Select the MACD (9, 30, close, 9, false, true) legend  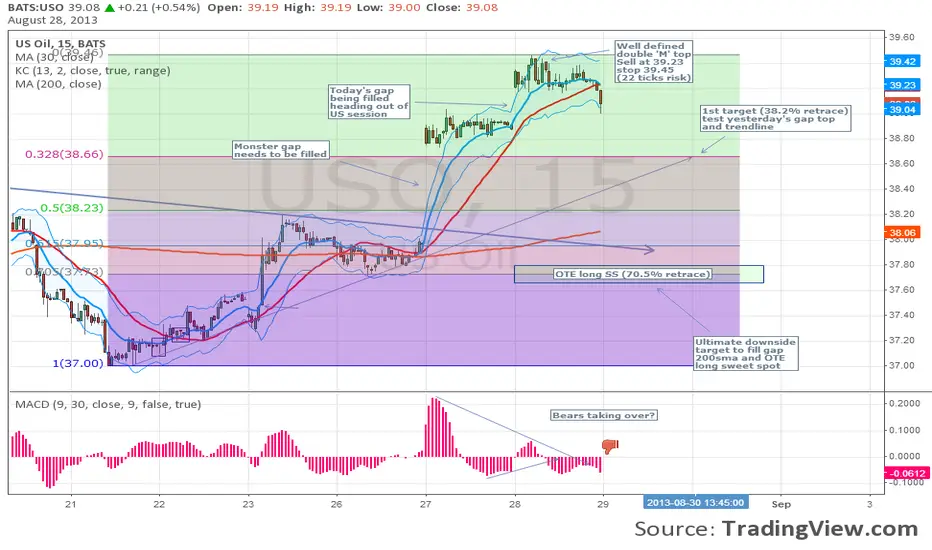pos(108,404)
